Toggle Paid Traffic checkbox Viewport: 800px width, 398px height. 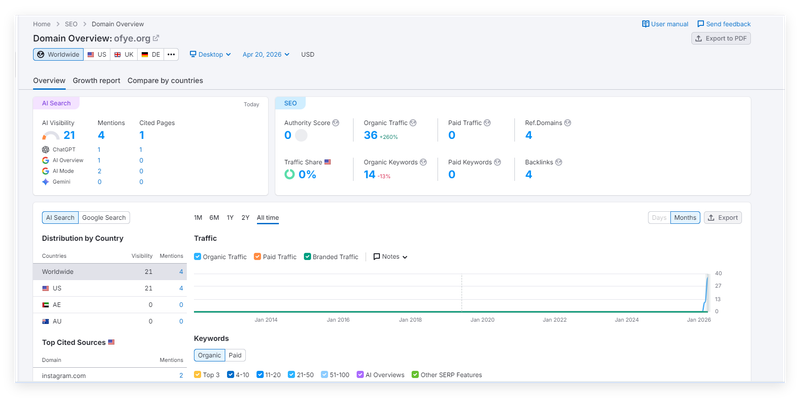(257, 257)
